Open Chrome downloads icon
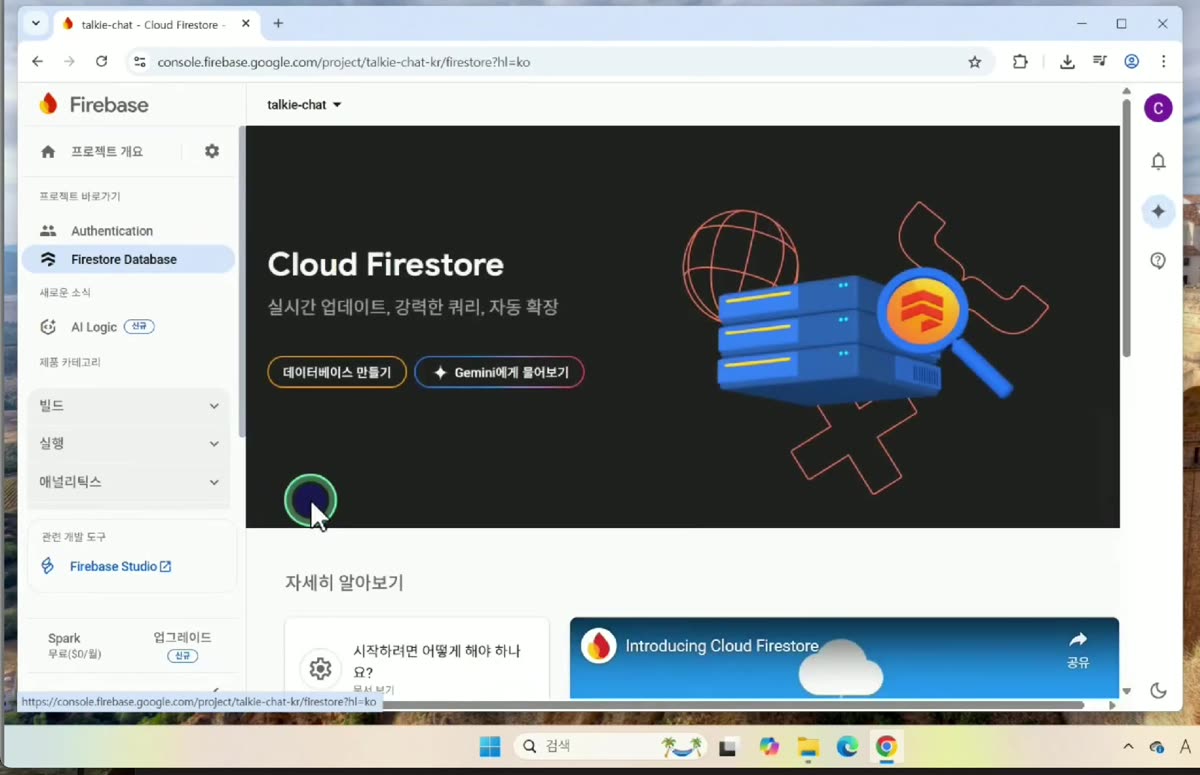 click(1067, 62)
